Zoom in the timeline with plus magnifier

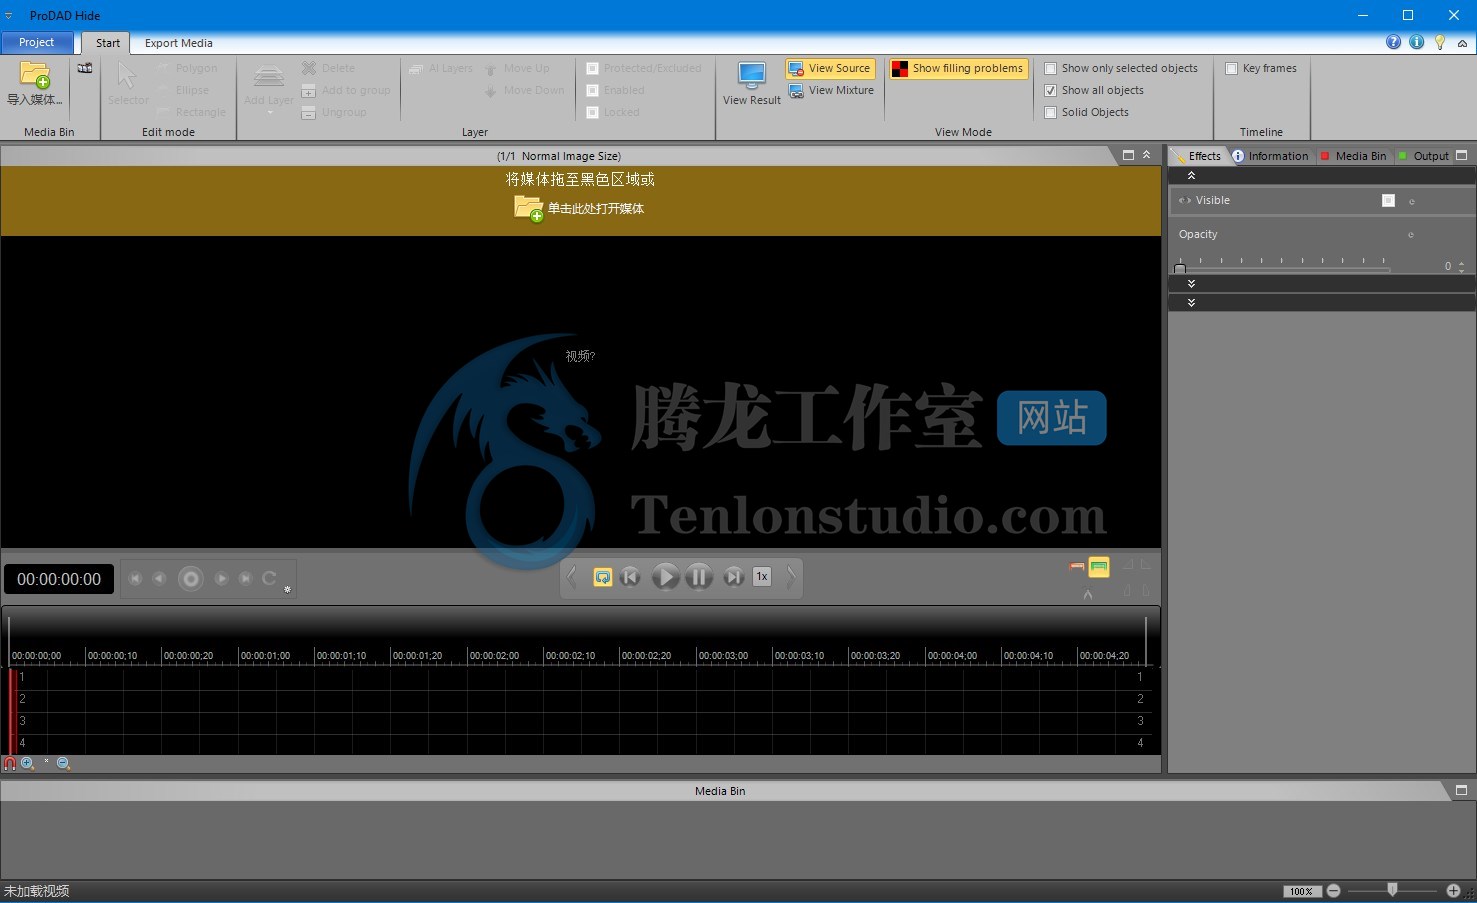point(27,763)
